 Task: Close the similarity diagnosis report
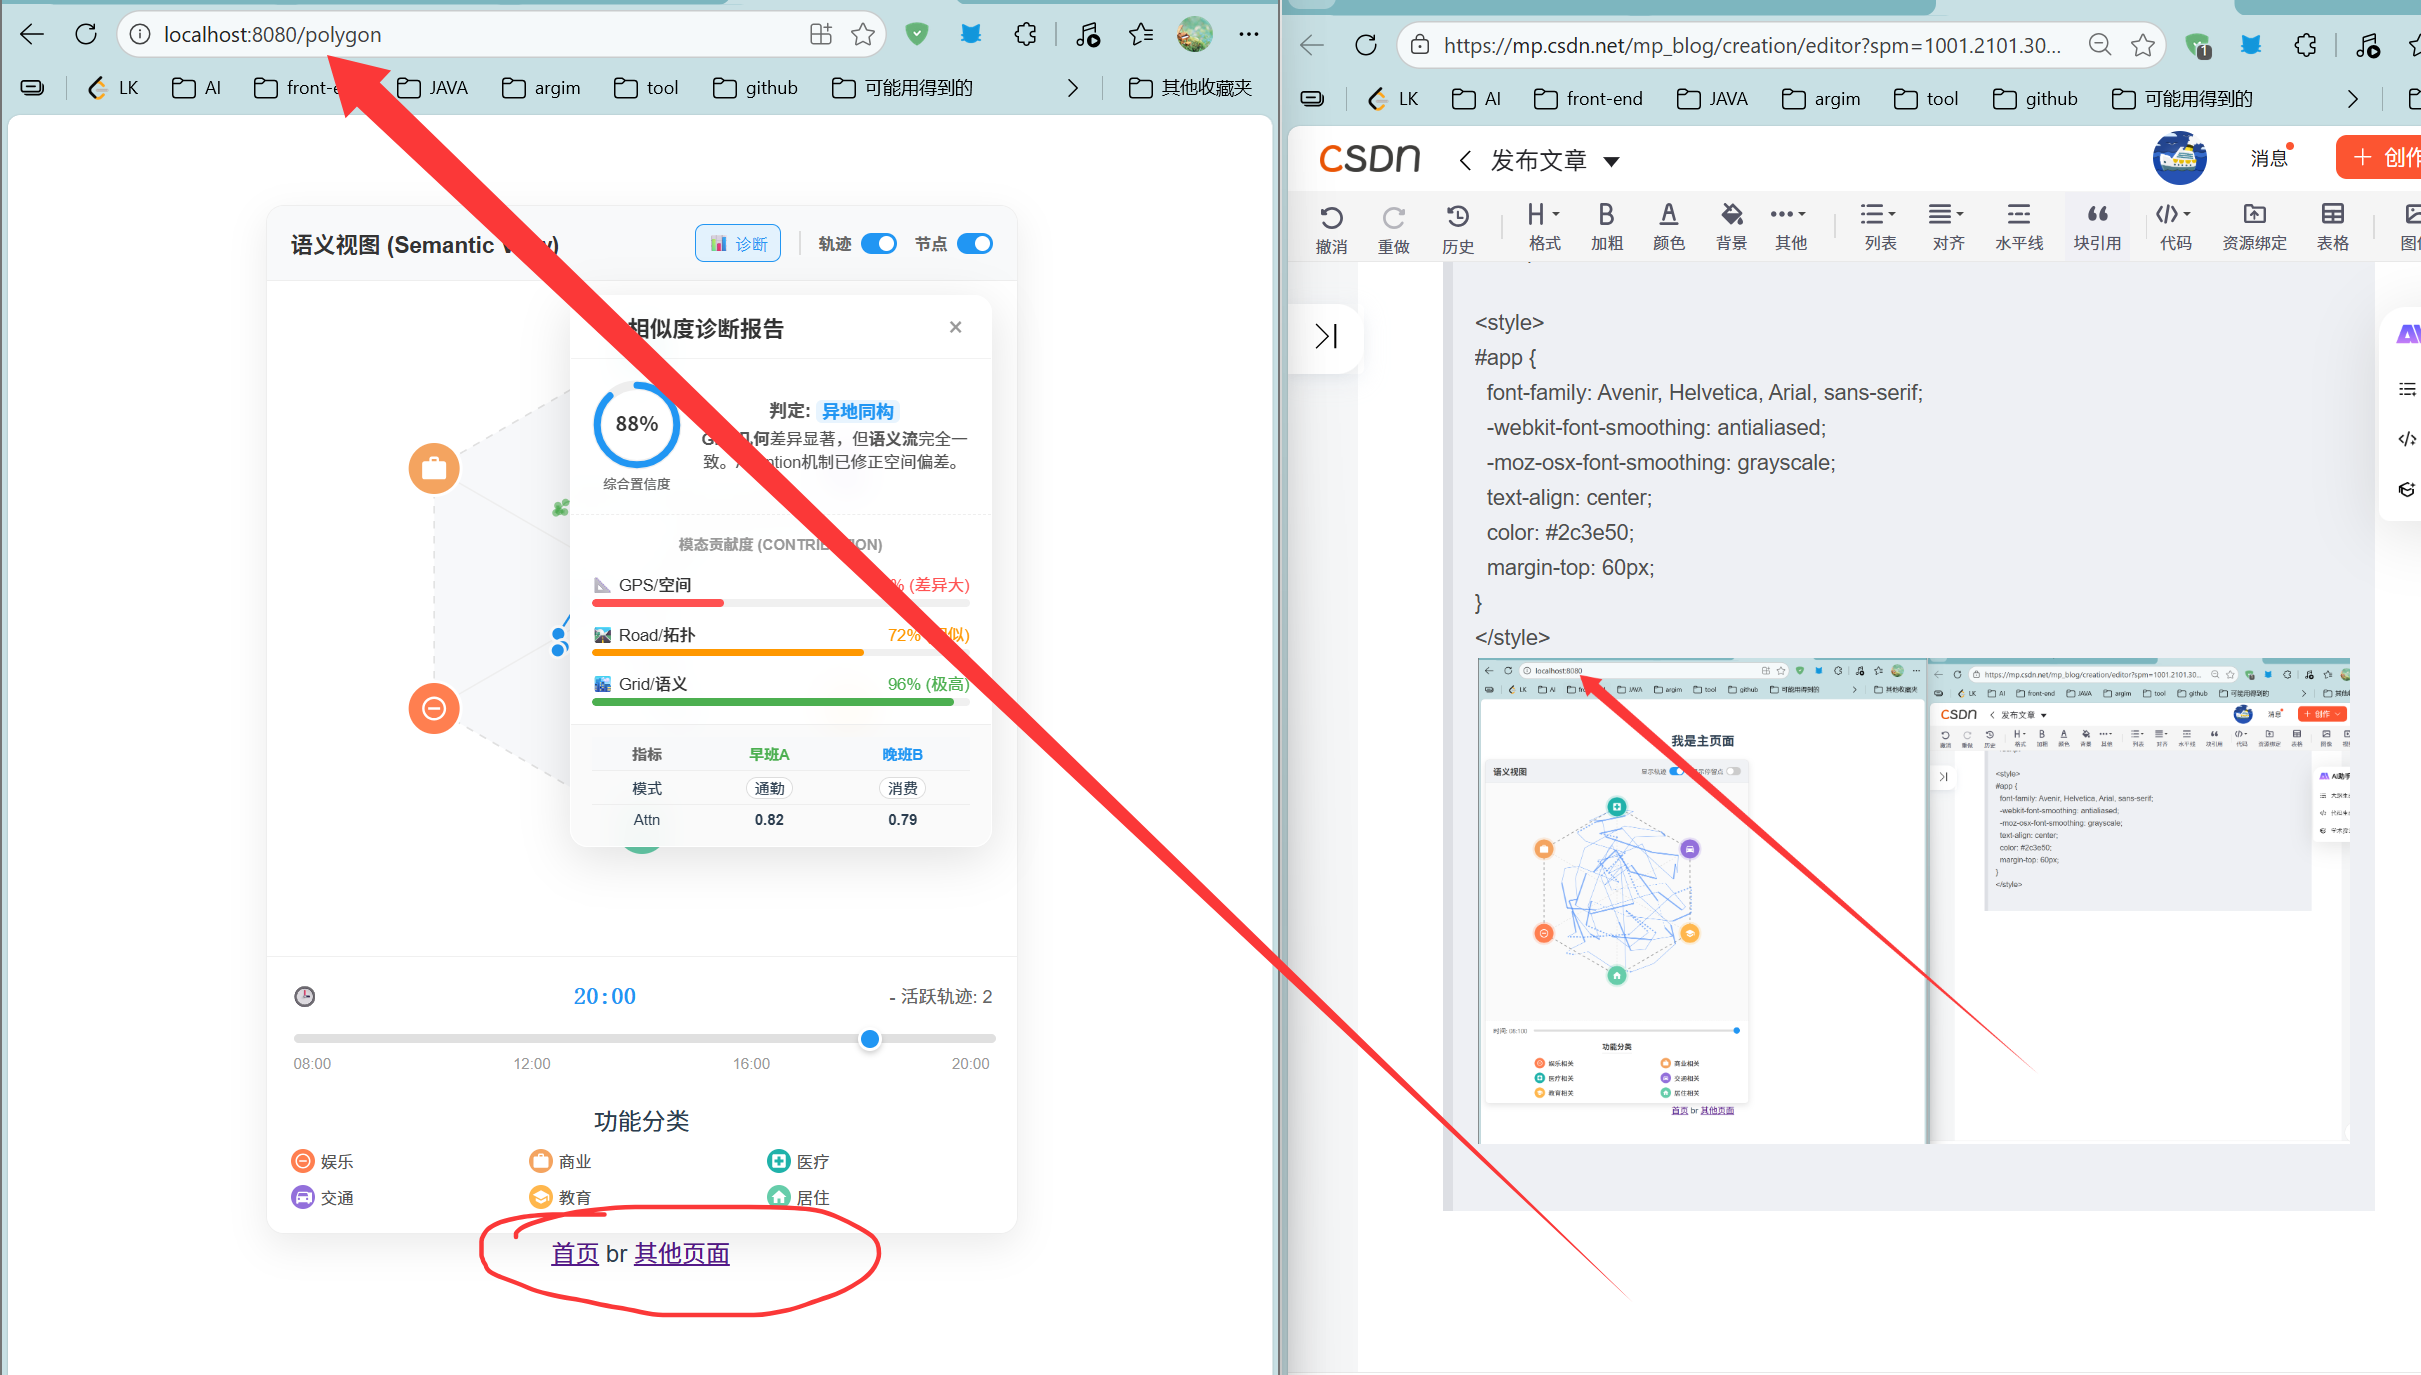955,327
